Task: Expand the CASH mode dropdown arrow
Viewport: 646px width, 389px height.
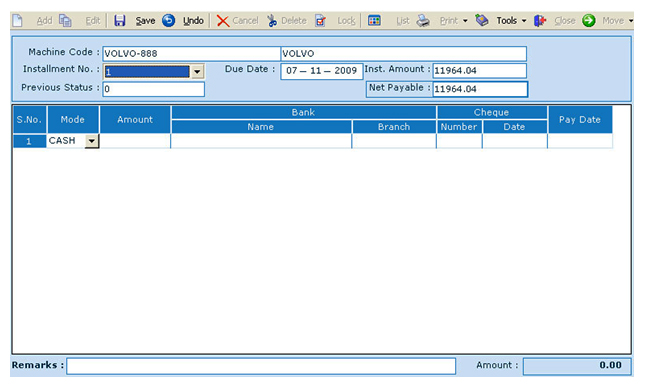Action: [92, 141]
